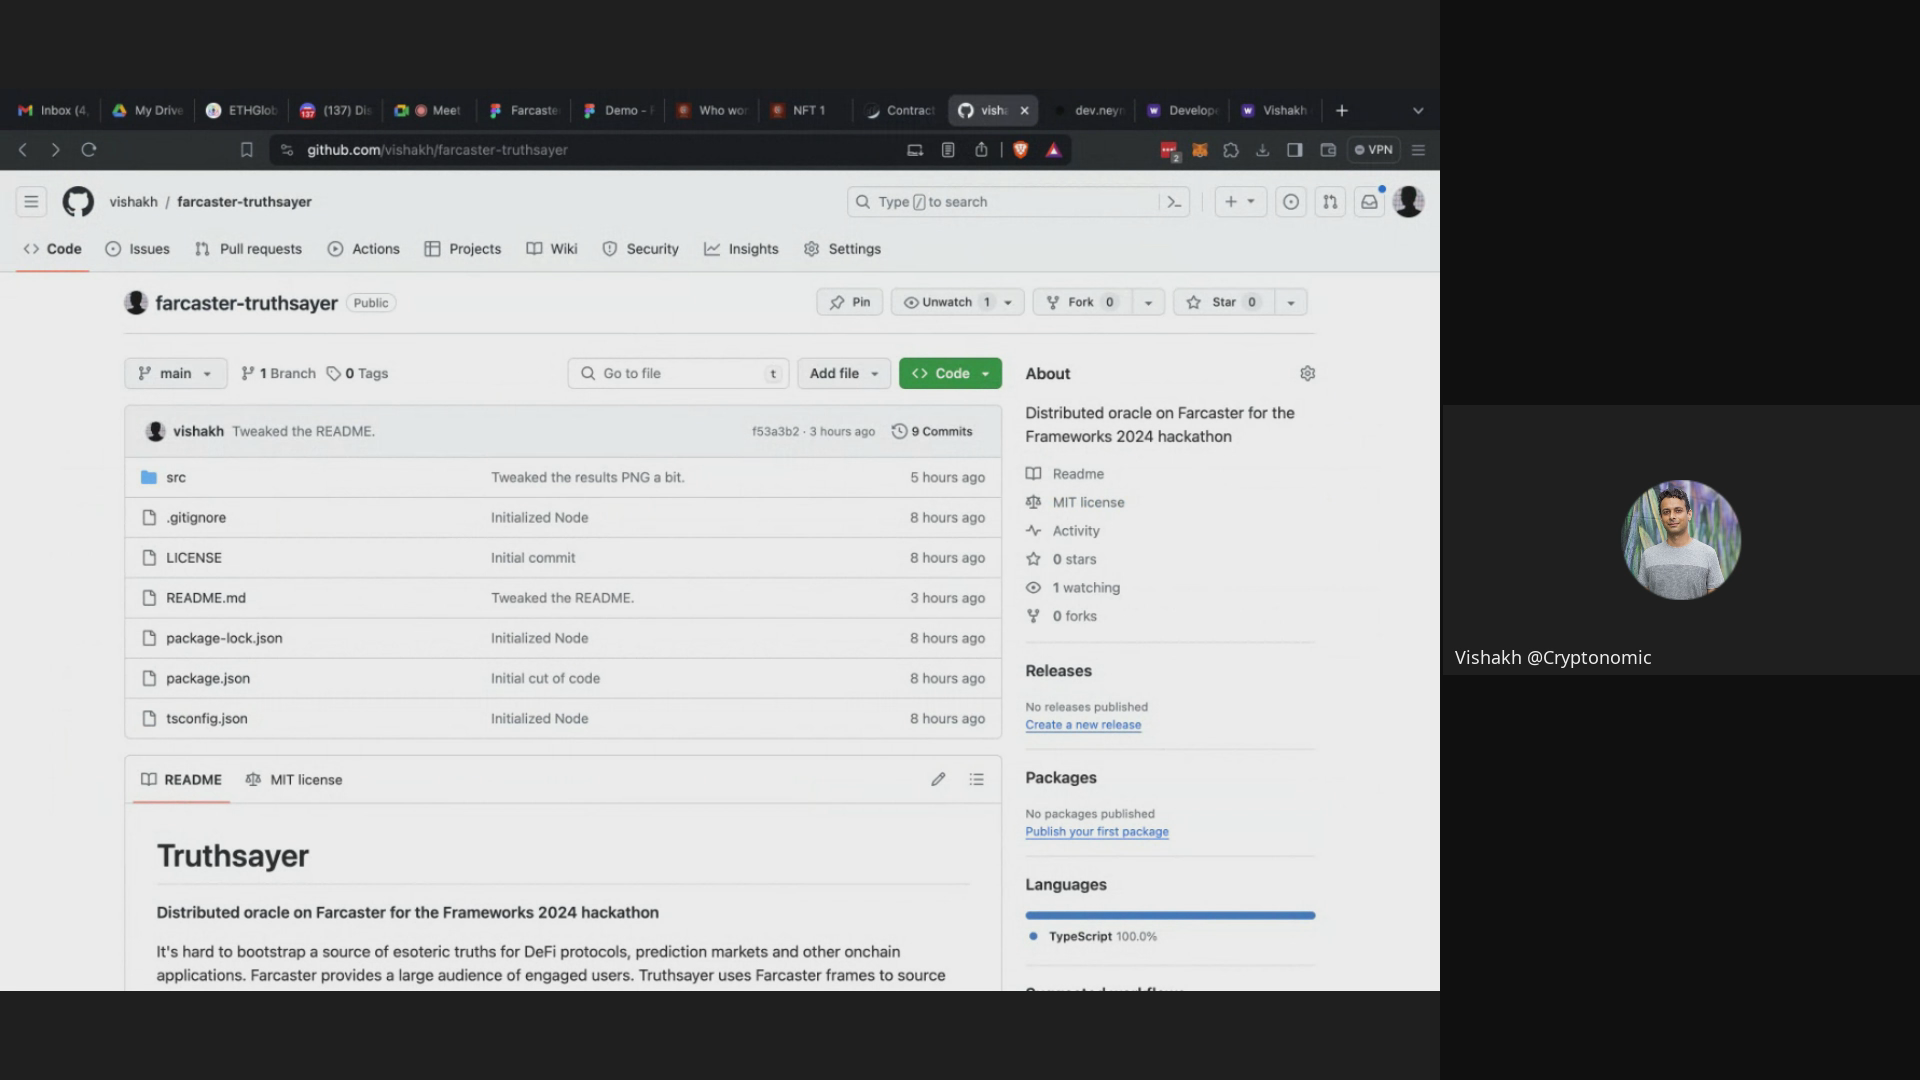Open the 9 Commits history link
1920x1080 pixels.
point(932,431)
